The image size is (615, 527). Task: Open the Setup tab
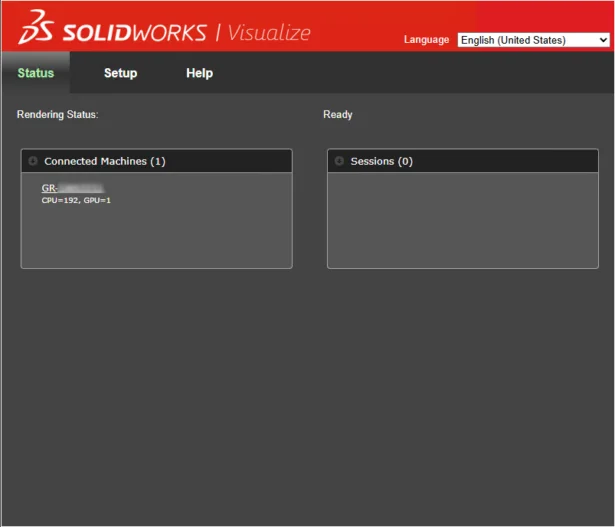tap(120, 73)
